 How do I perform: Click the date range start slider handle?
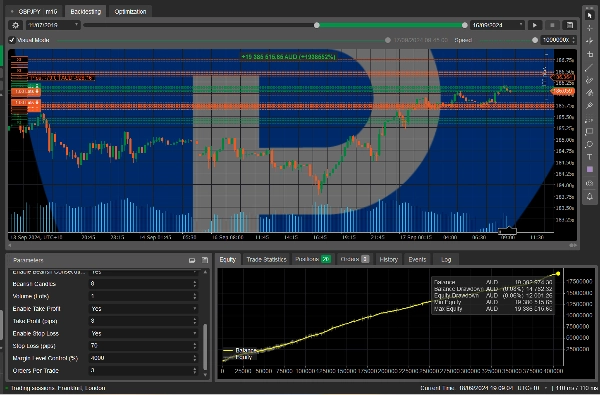pyautogui.click(x=316, y=25)
